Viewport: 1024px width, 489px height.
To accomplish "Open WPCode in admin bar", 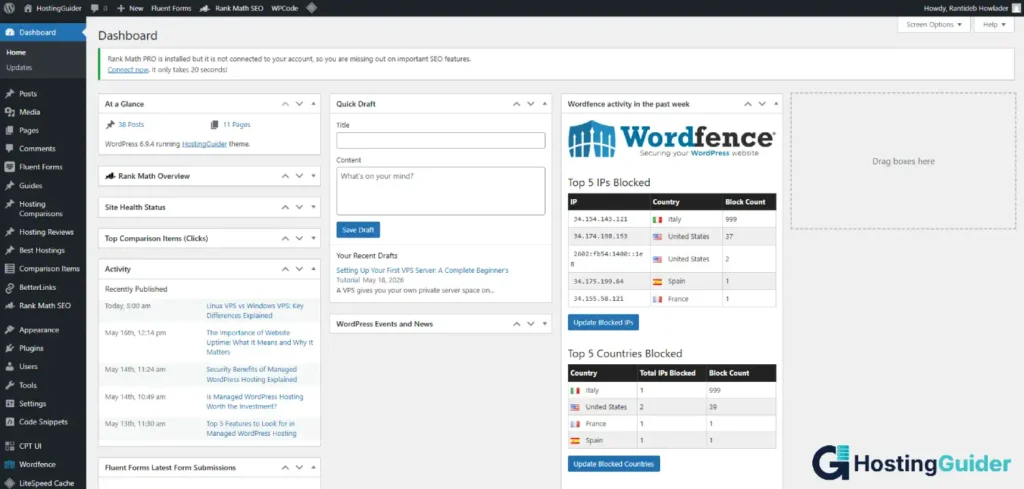I will pos(285,8).
